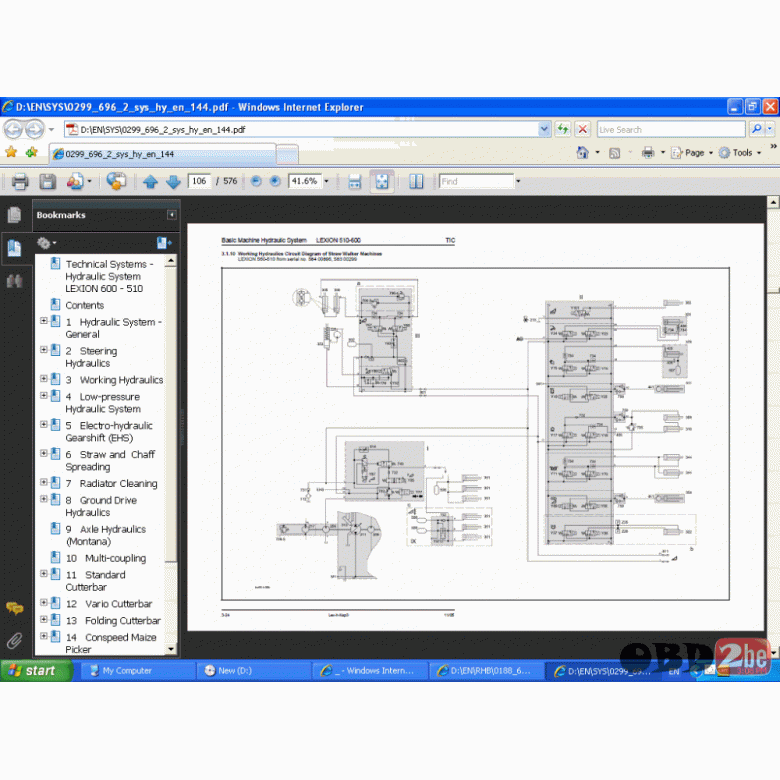This screenshot has width=780, height=780.
Task: Switch to New (D:) taskbar window
Action: 253,671
